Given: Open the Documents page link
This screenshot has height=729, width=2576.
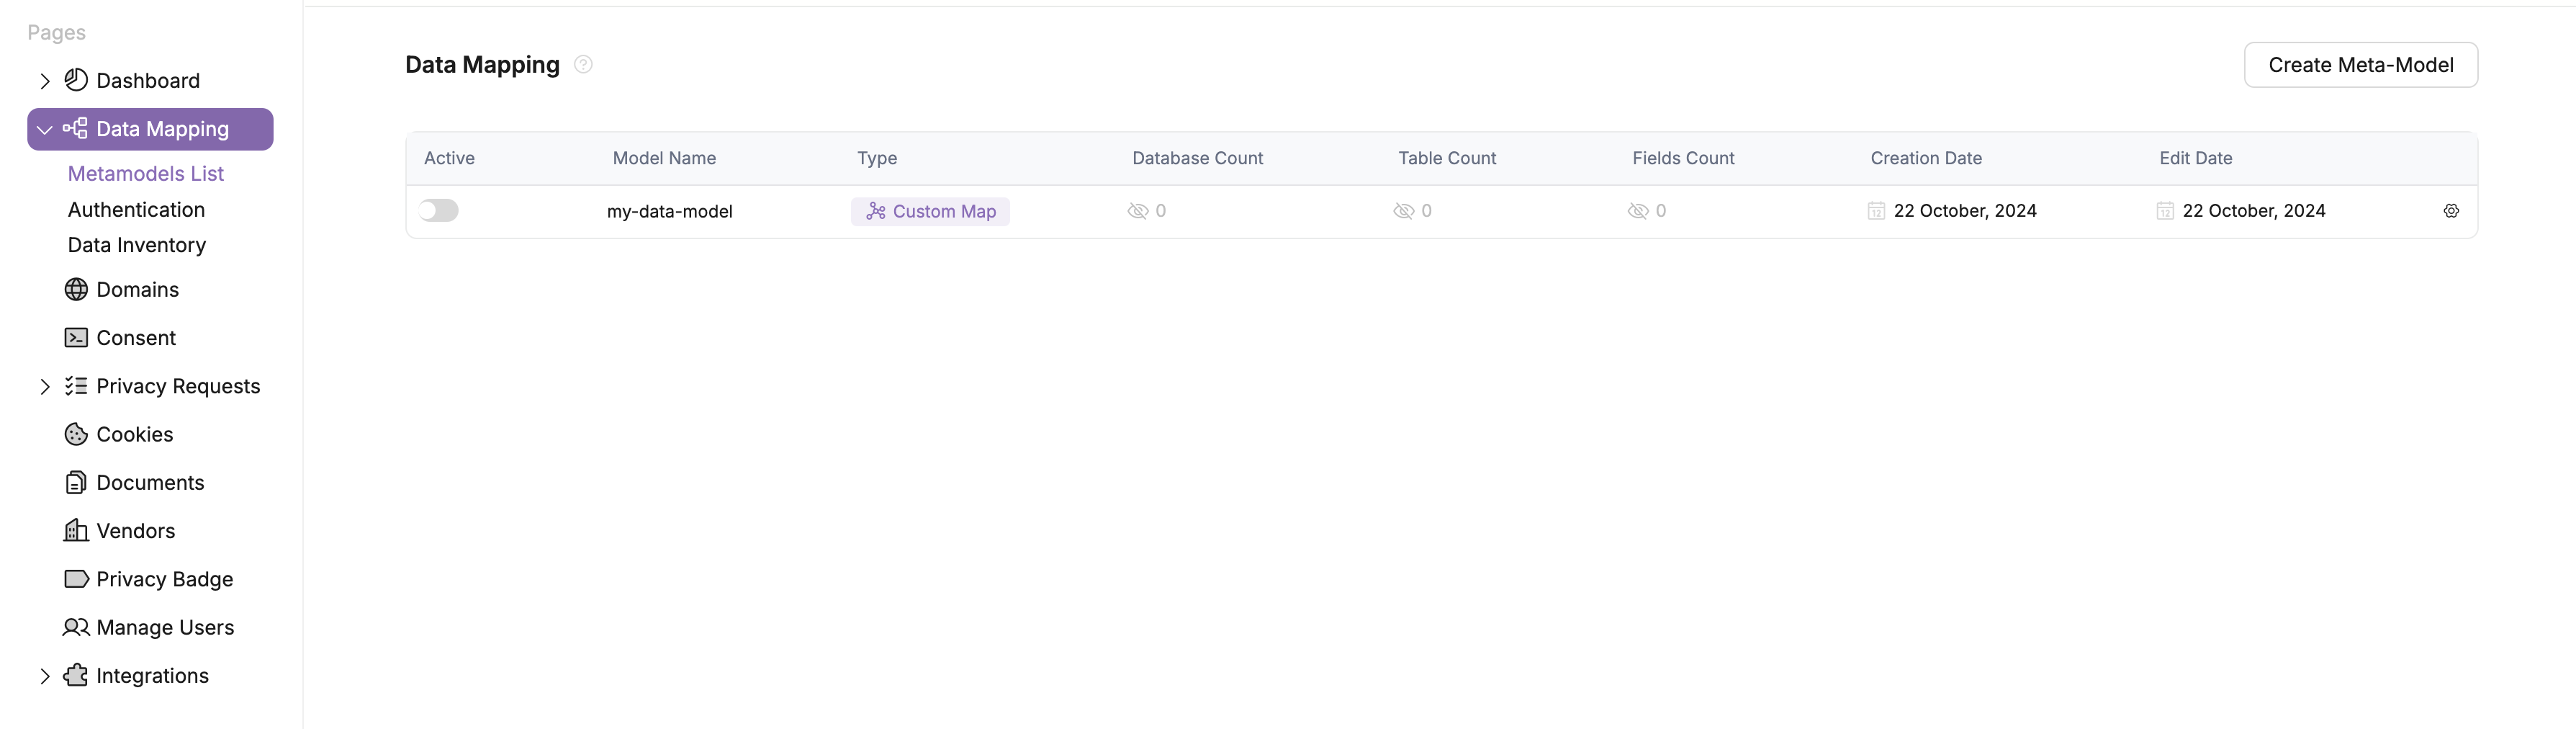Looking at the screenshot, I should tap(150, 483).
